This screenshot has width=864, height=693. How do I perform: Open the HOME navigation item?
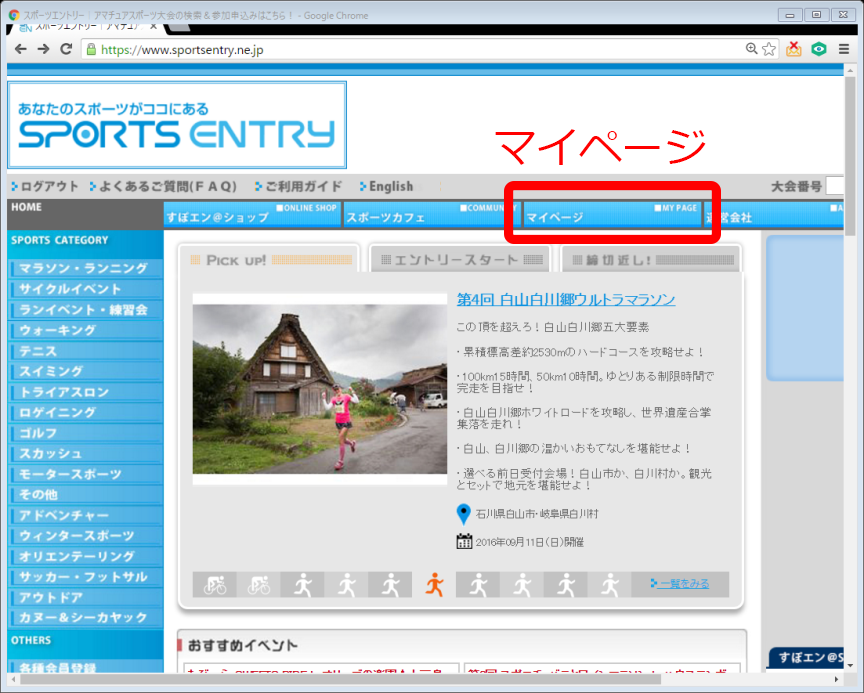pyautogui.click(x=85, y=214)
